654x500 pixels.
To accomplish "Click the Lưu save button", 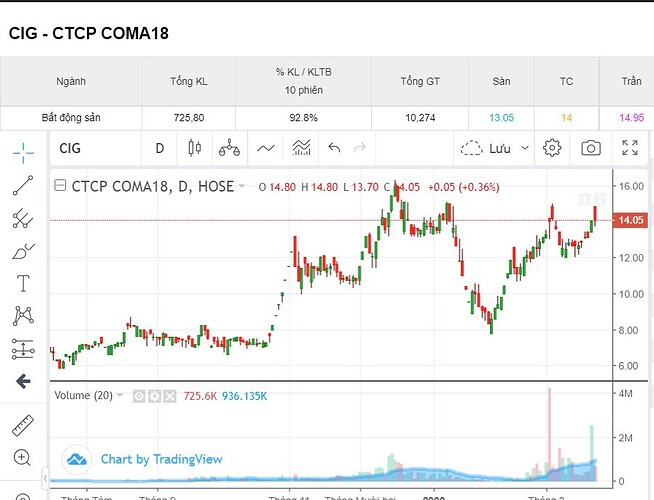I will pos(500,148).
